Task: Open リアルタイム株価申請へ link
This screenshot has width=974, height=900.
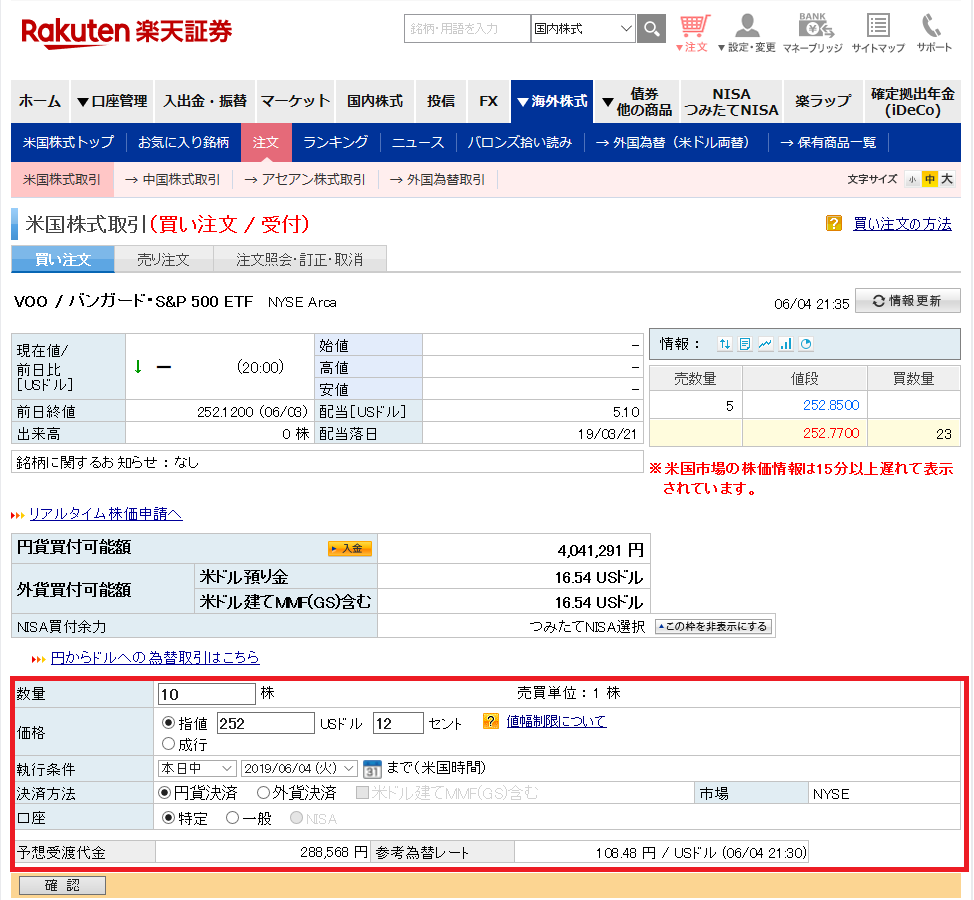Action: coord(106,514)
